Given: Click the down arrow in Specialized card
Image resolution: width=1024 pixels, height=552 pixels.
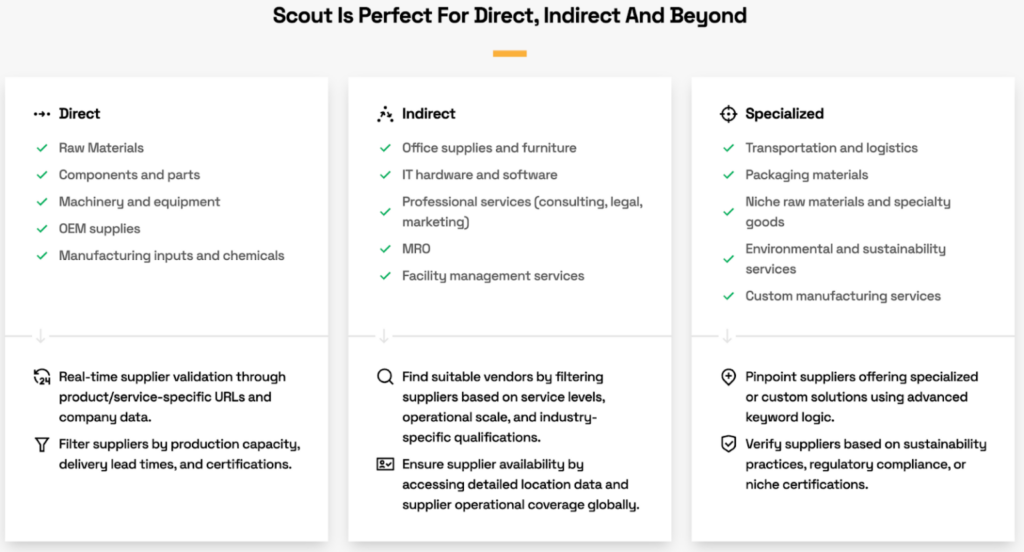Looking at the screenshot, I should [x=728, y=337].
